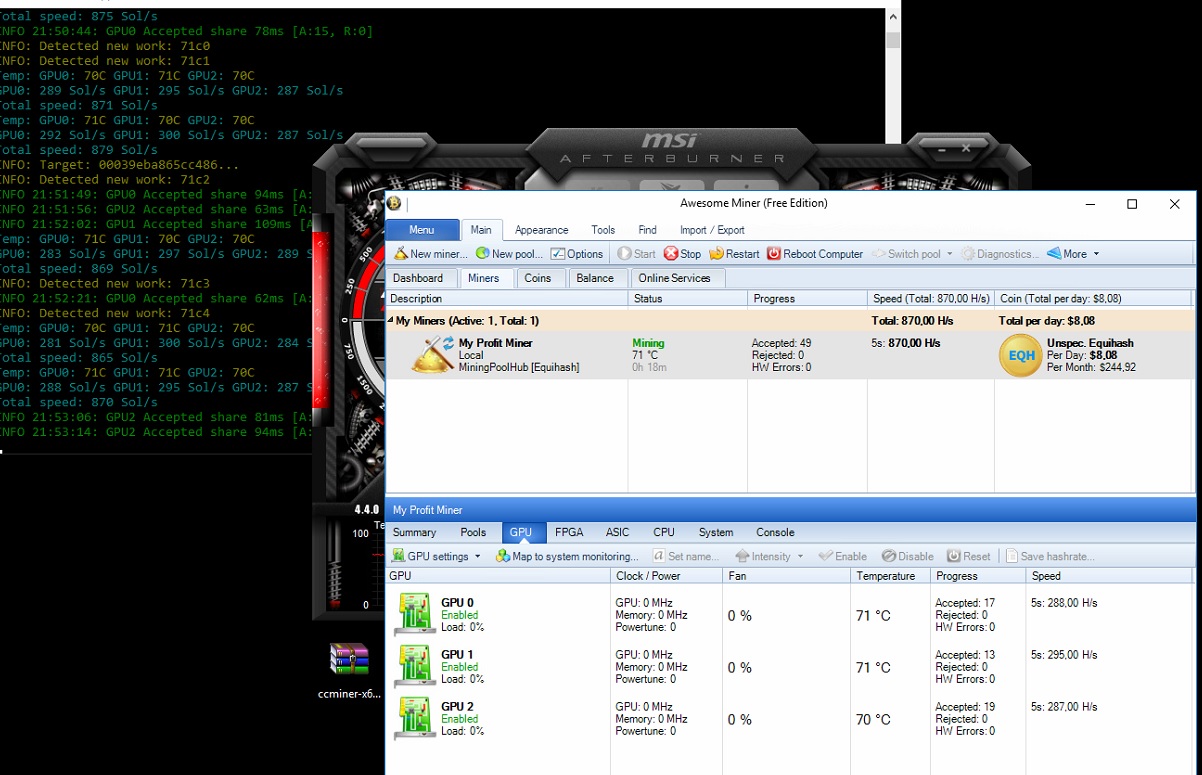Click the EQH coin icon

point(1020,356)
